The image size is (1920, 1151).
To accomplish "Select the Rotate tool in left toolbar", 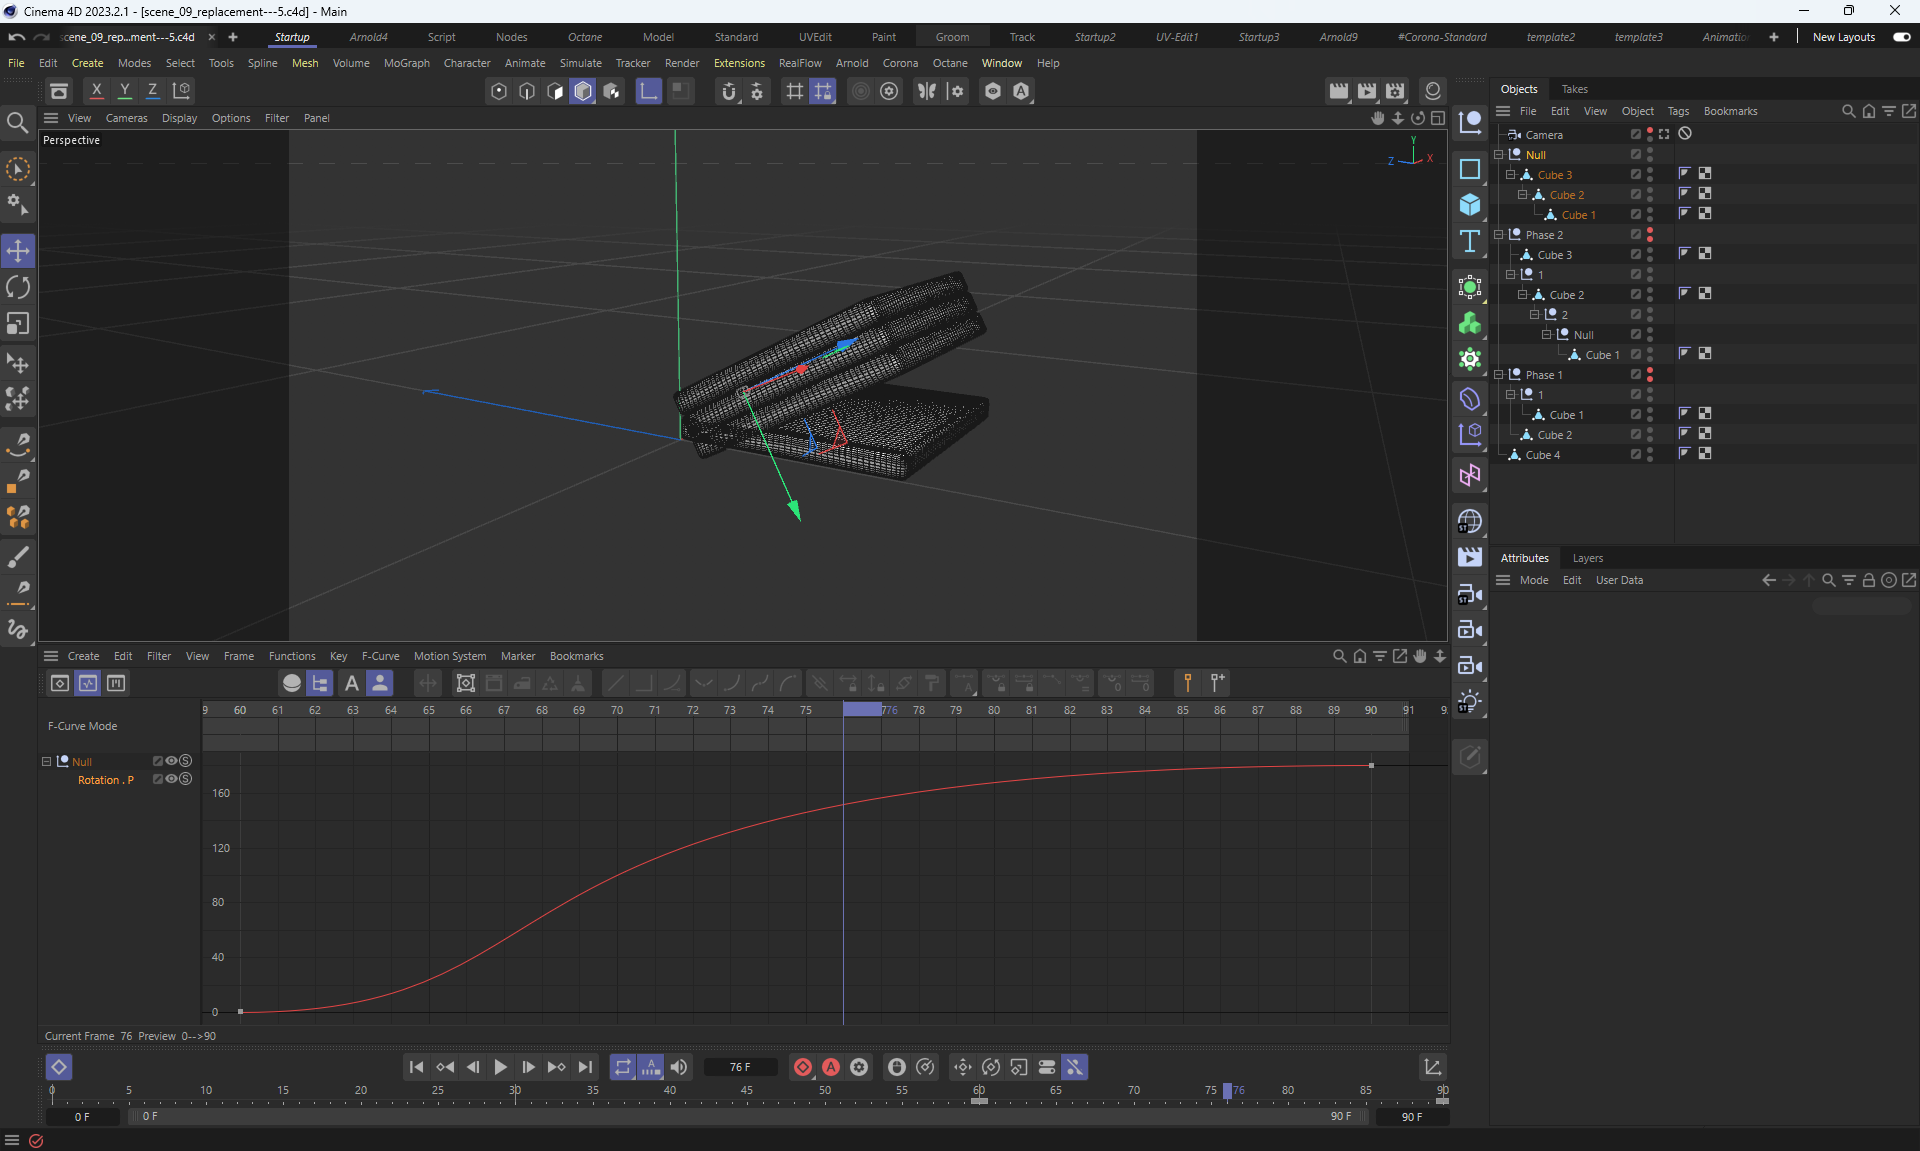I will click(x=18, y=288).
